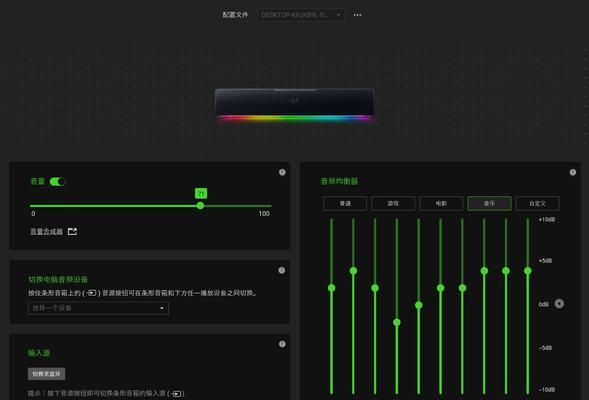Expand the 配置文件 profile dropdown
This screenshot has height=400, width=589.
point(301,15)
